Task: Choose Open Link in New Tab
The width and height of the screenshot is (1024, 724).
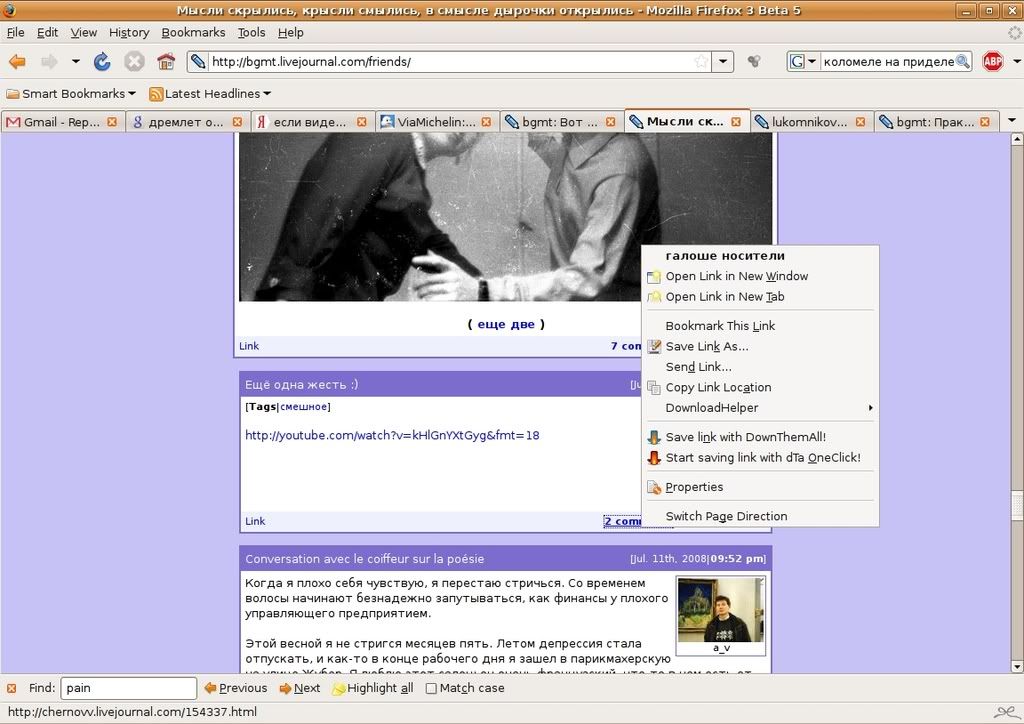Action: click(760, 296)
